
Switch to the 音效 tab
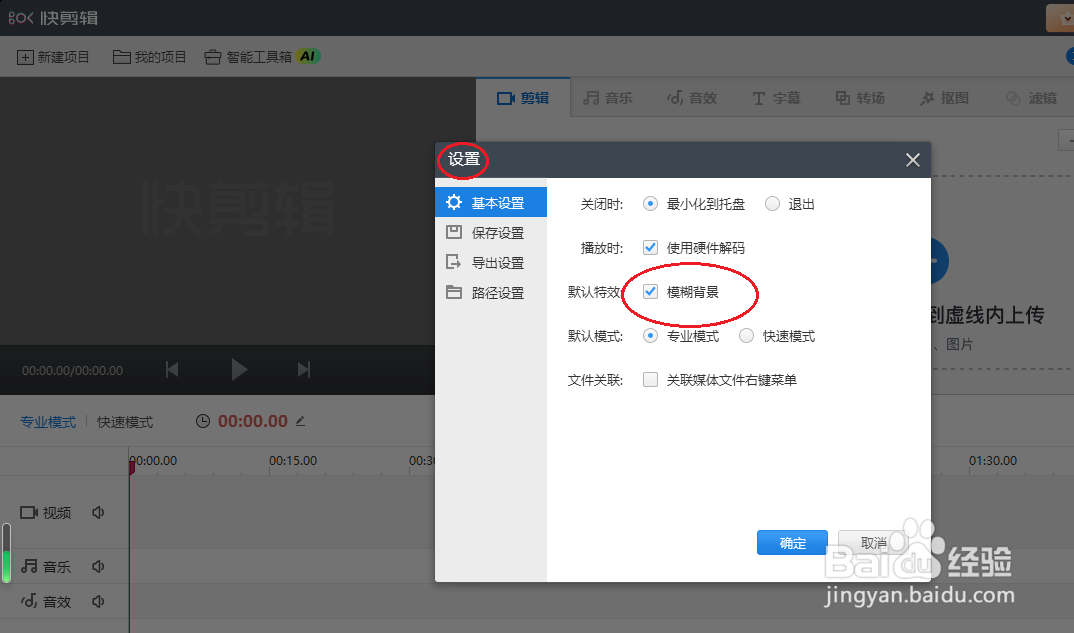[692, 98]
